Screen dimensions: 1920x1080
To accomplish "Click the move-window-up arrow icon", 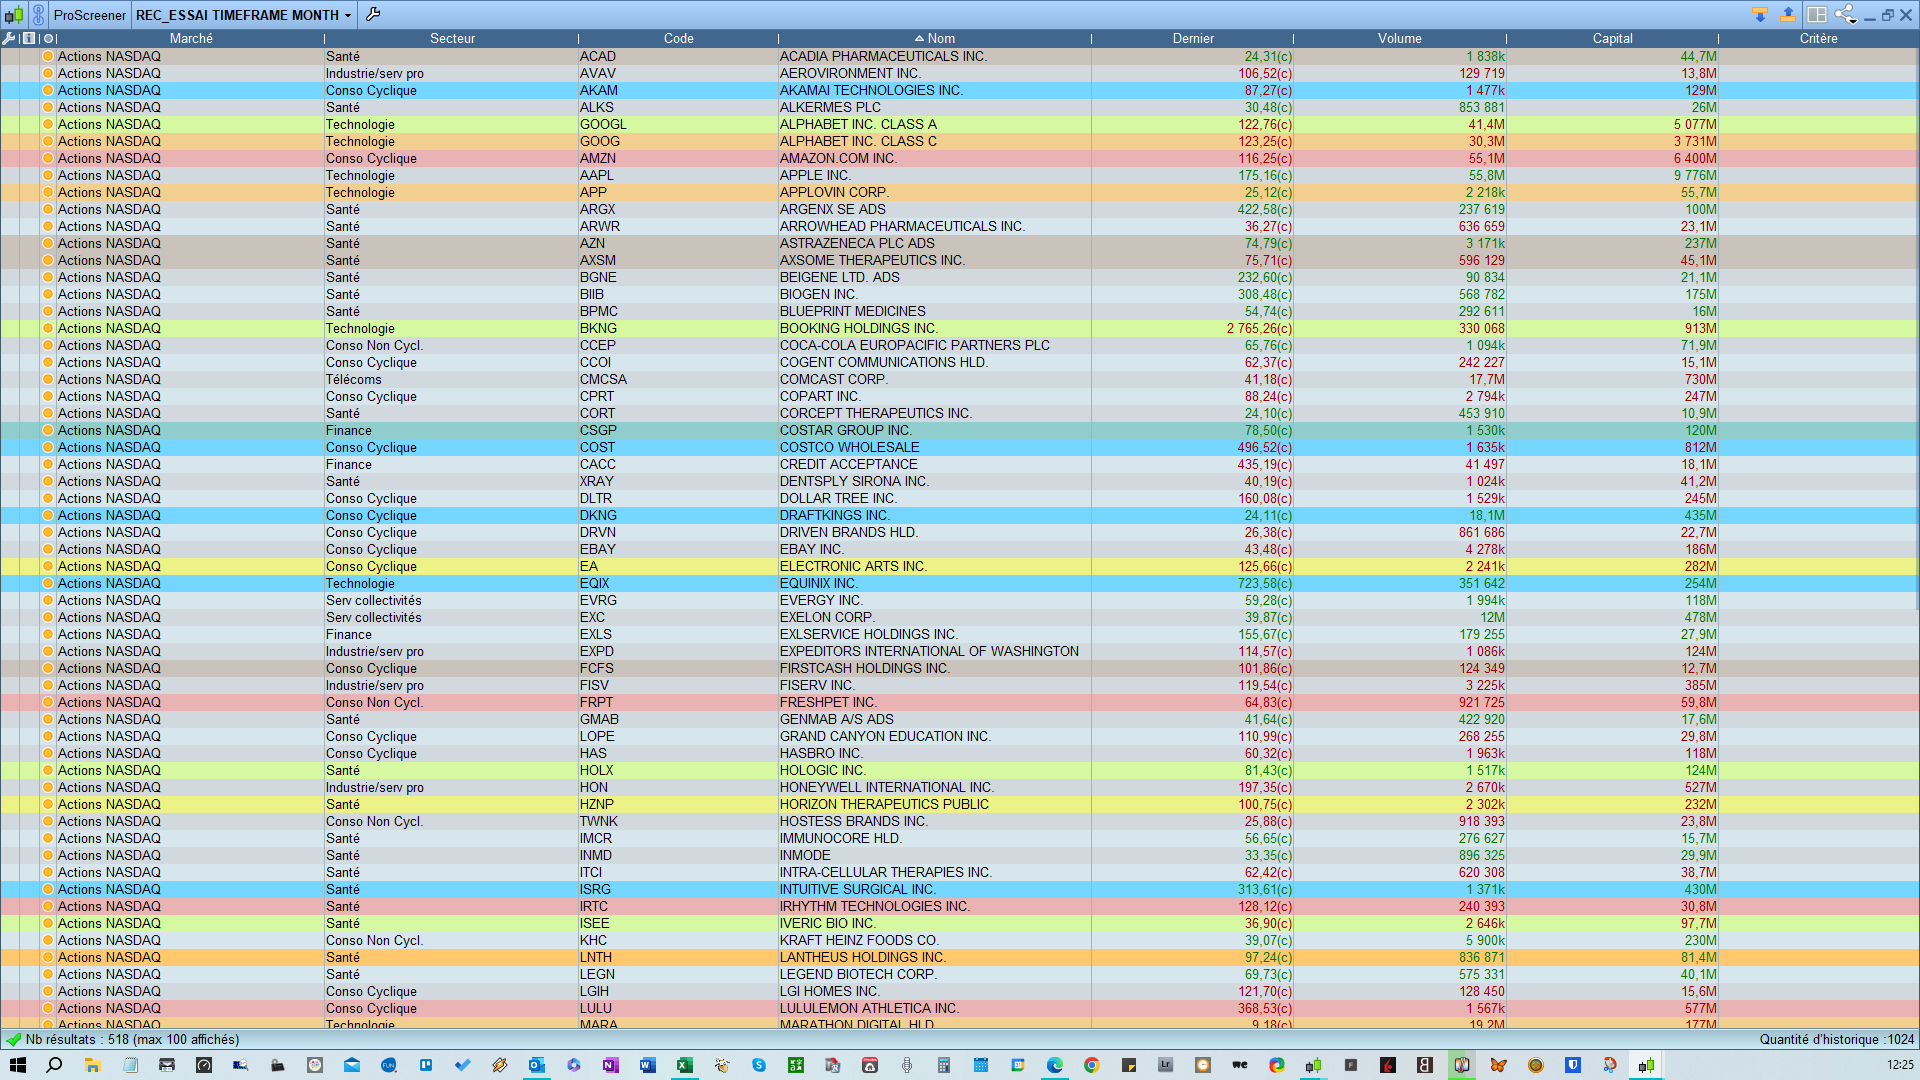I will [x=1787, y=15].
